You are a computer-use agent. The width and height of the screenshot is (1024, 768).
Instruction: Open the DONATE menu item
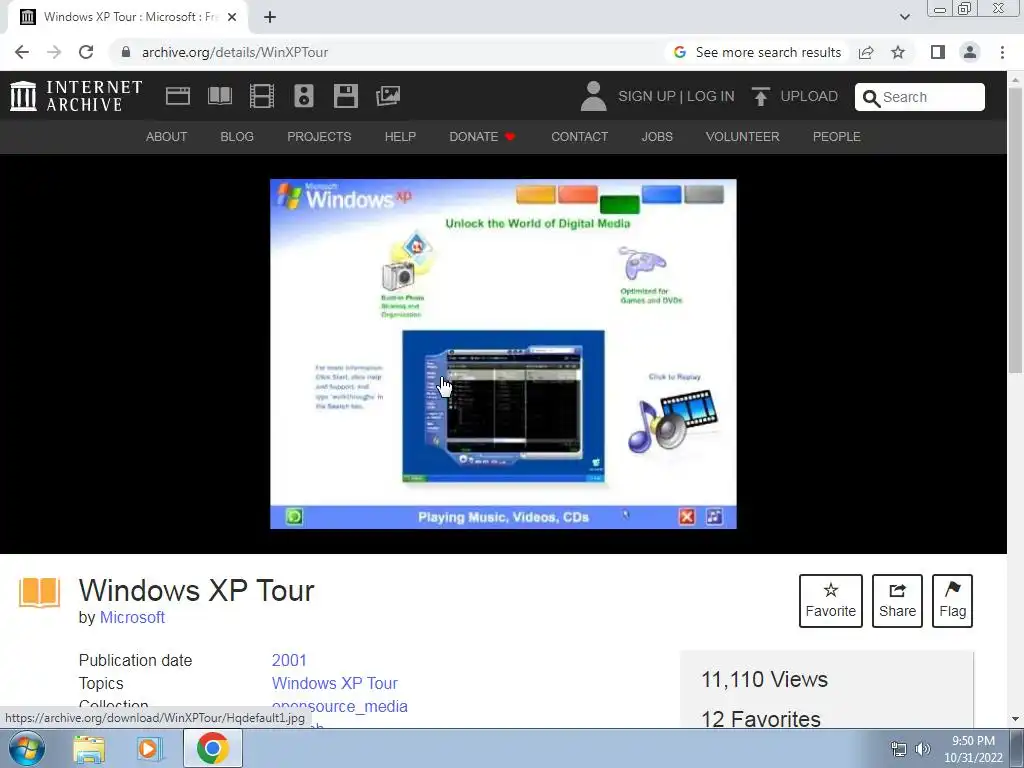point(482,136)
